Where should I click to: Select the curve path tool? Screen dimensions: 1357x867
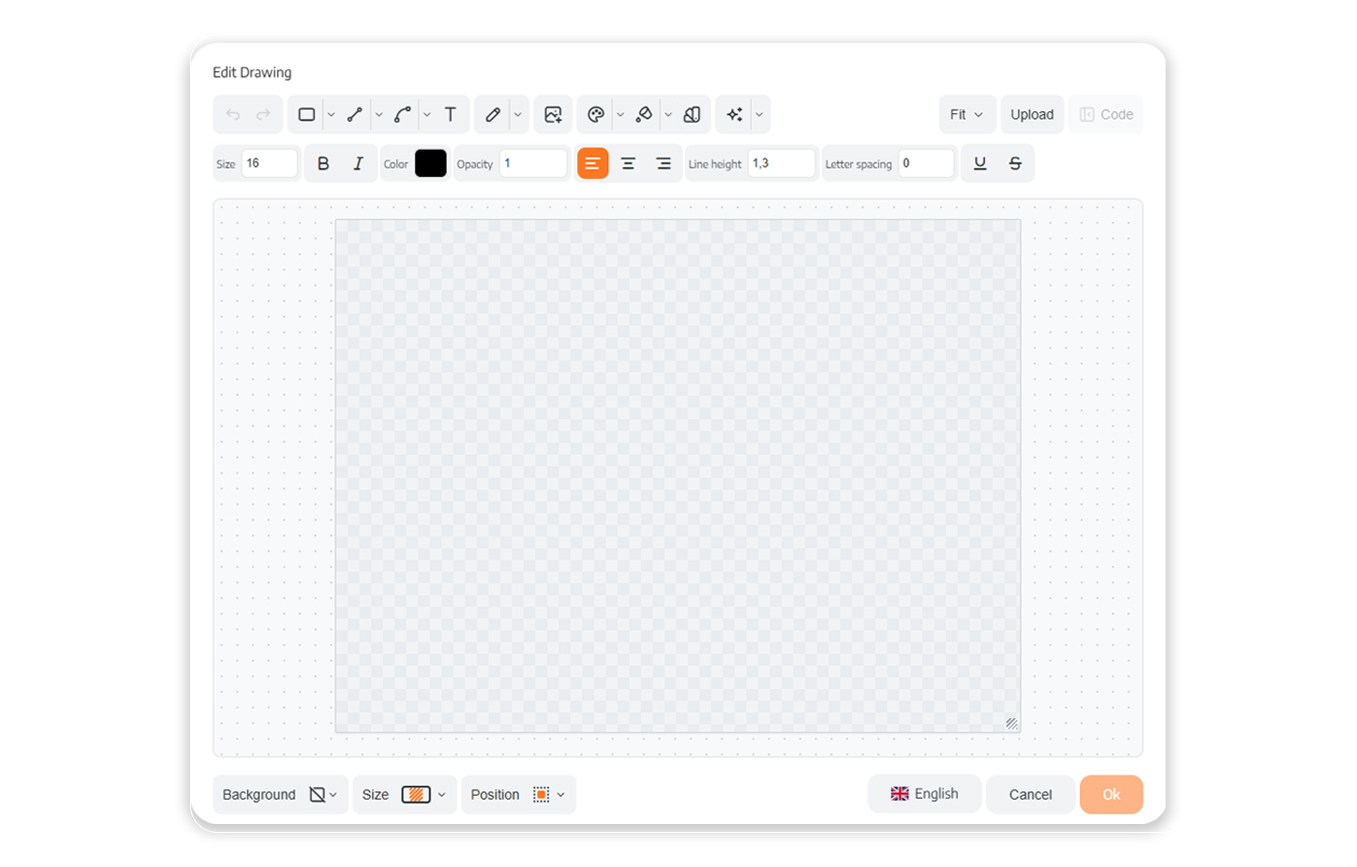pos(402,115)
